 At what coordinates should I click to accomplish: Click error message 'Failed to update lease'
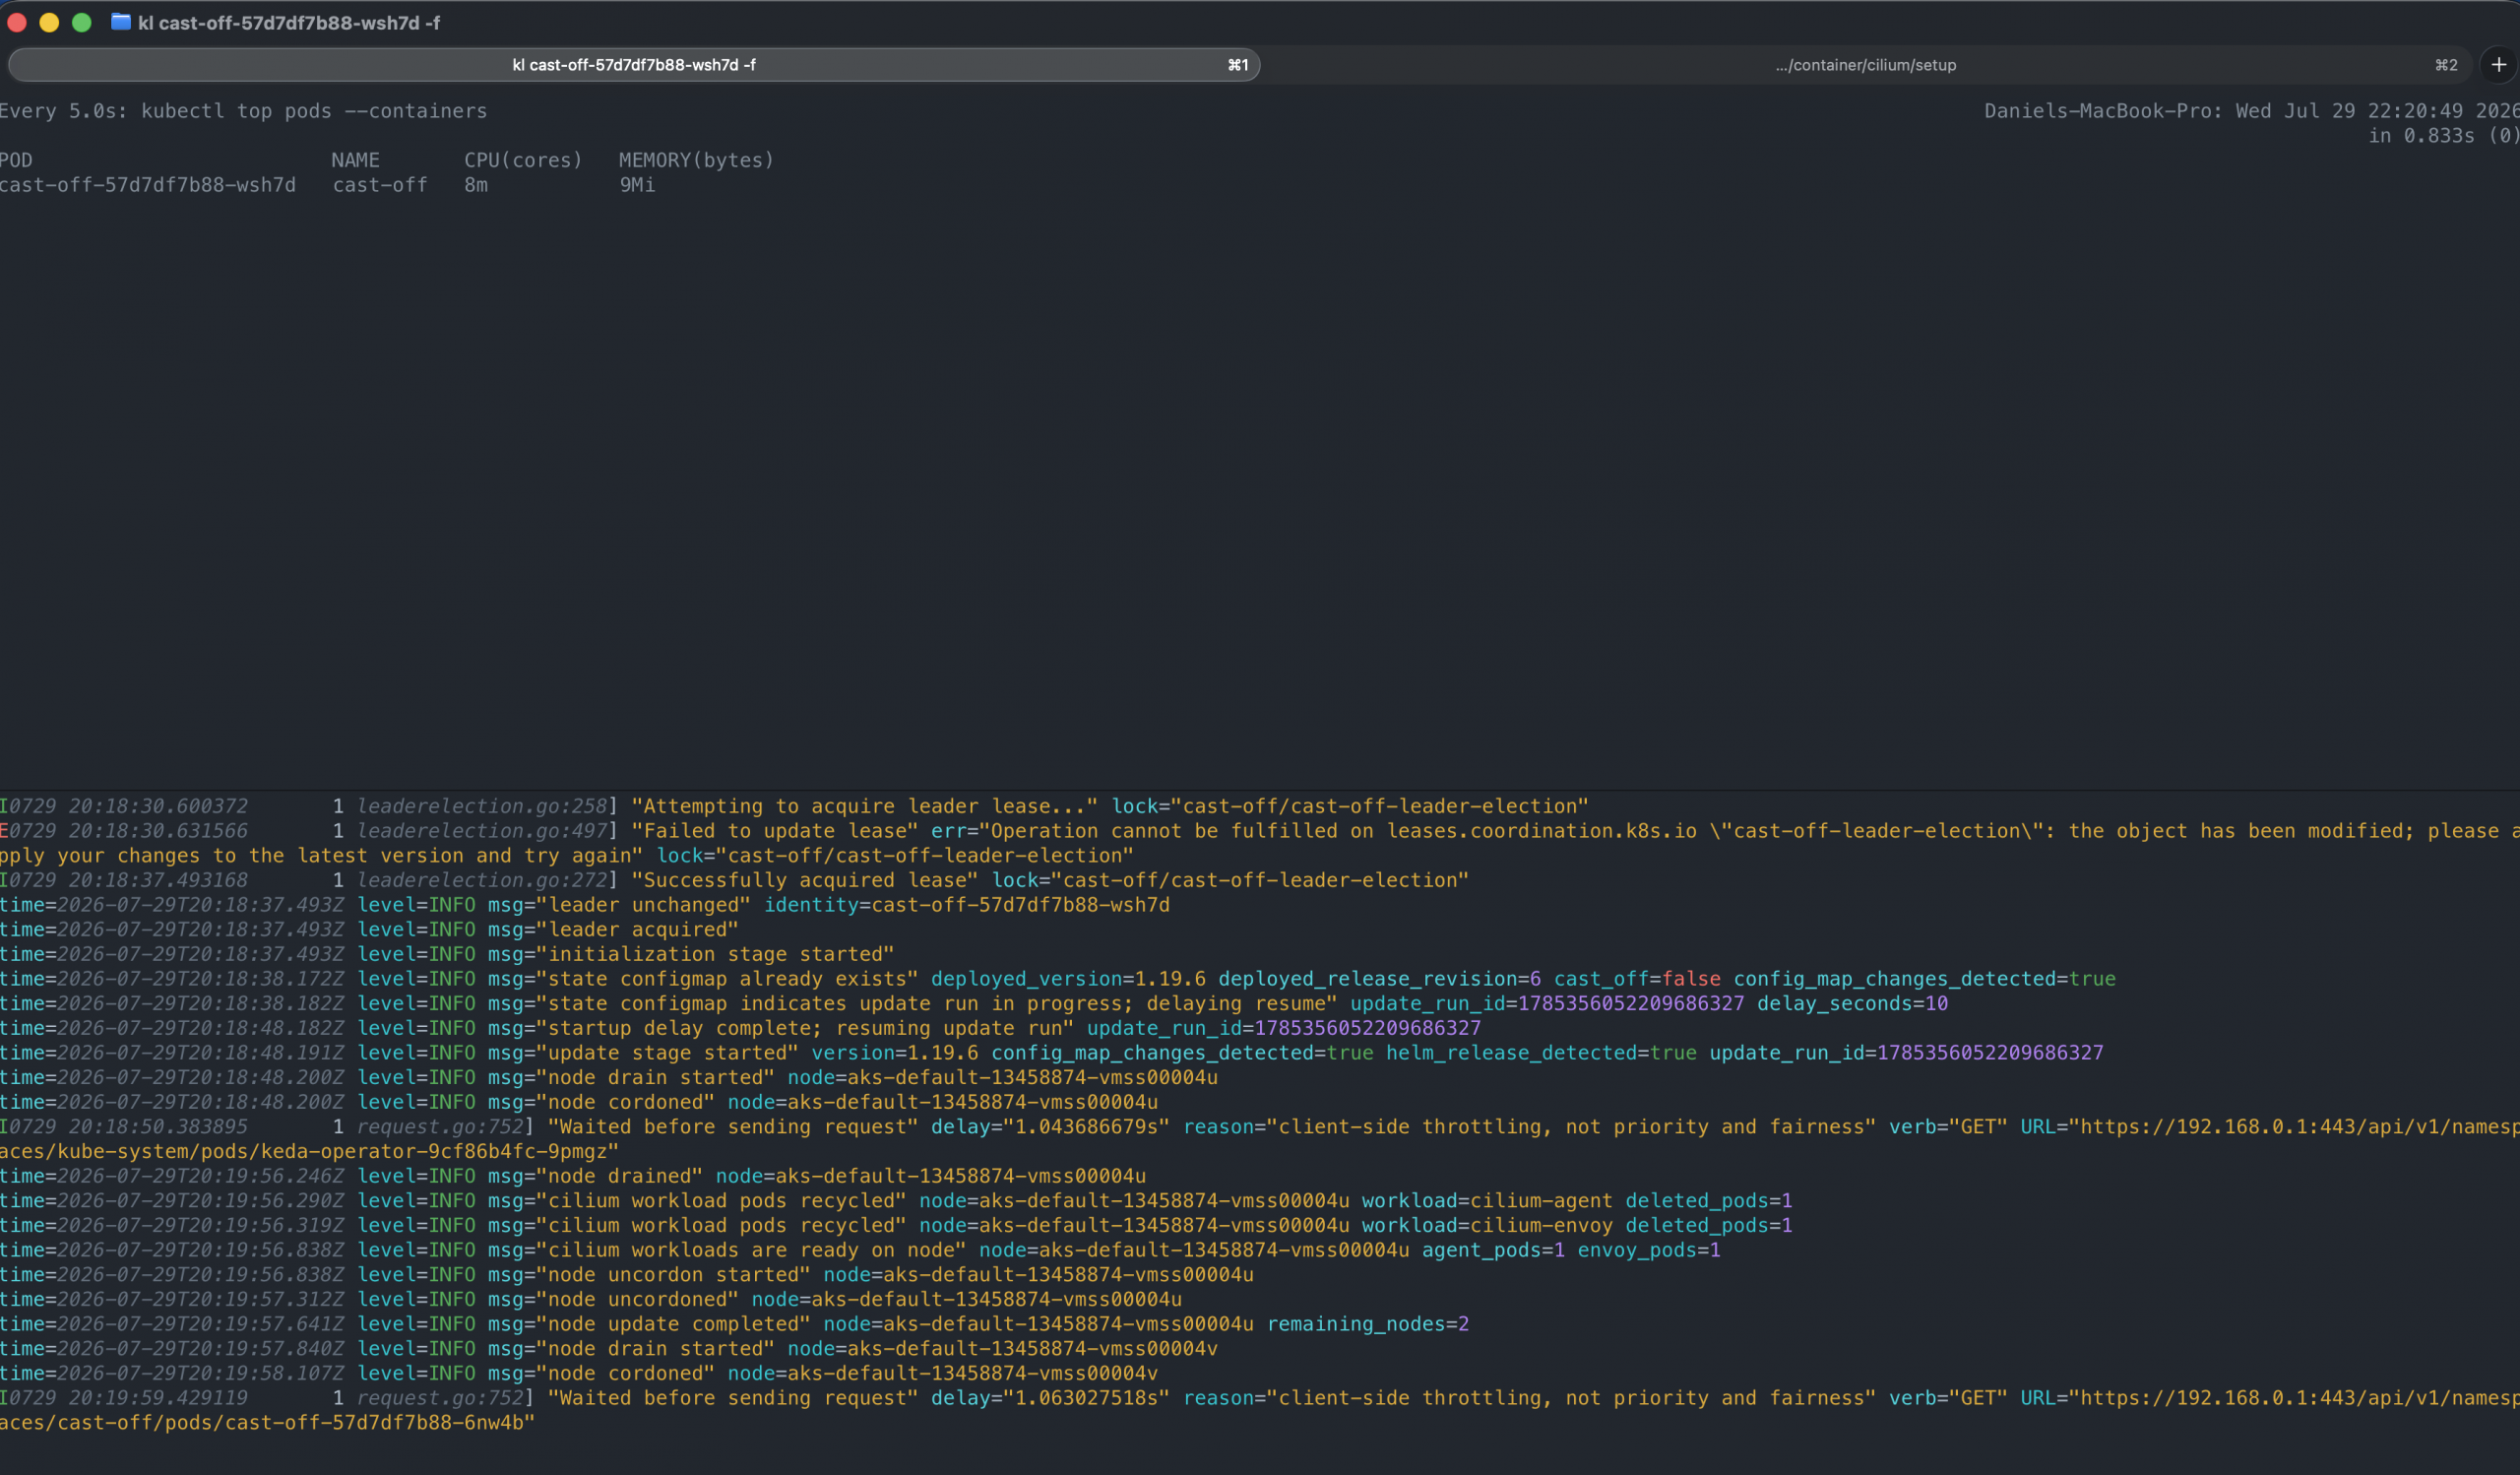coord(775,831)
